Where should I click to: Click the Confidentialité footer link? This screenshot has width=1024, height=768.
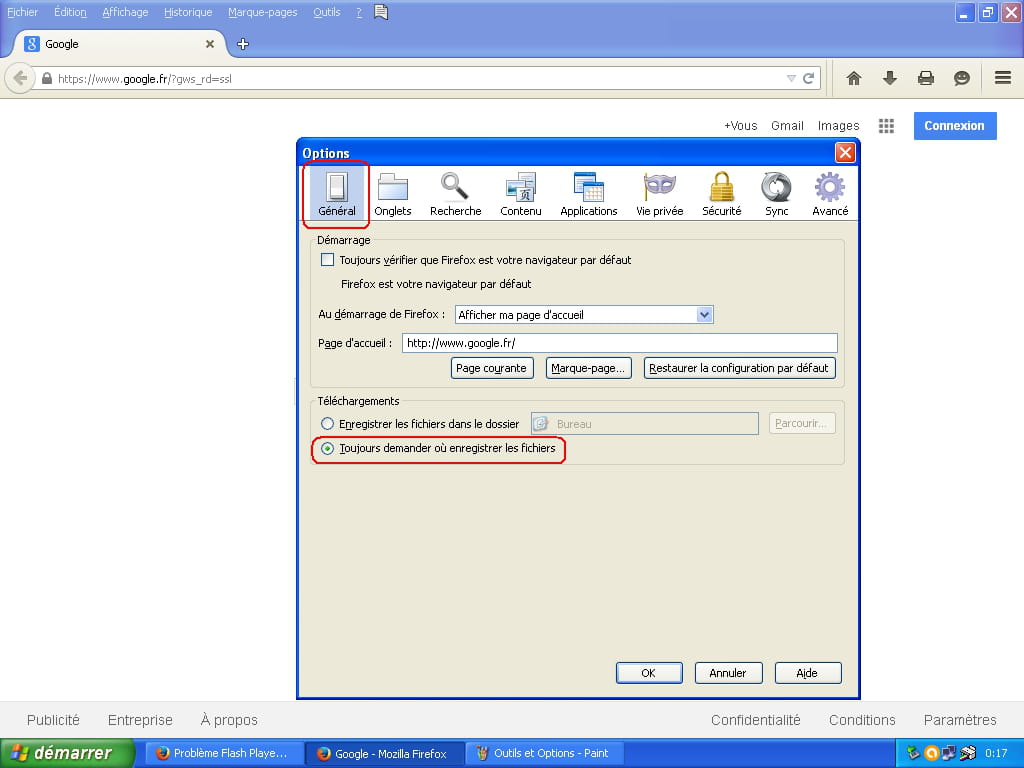point(756,720)
